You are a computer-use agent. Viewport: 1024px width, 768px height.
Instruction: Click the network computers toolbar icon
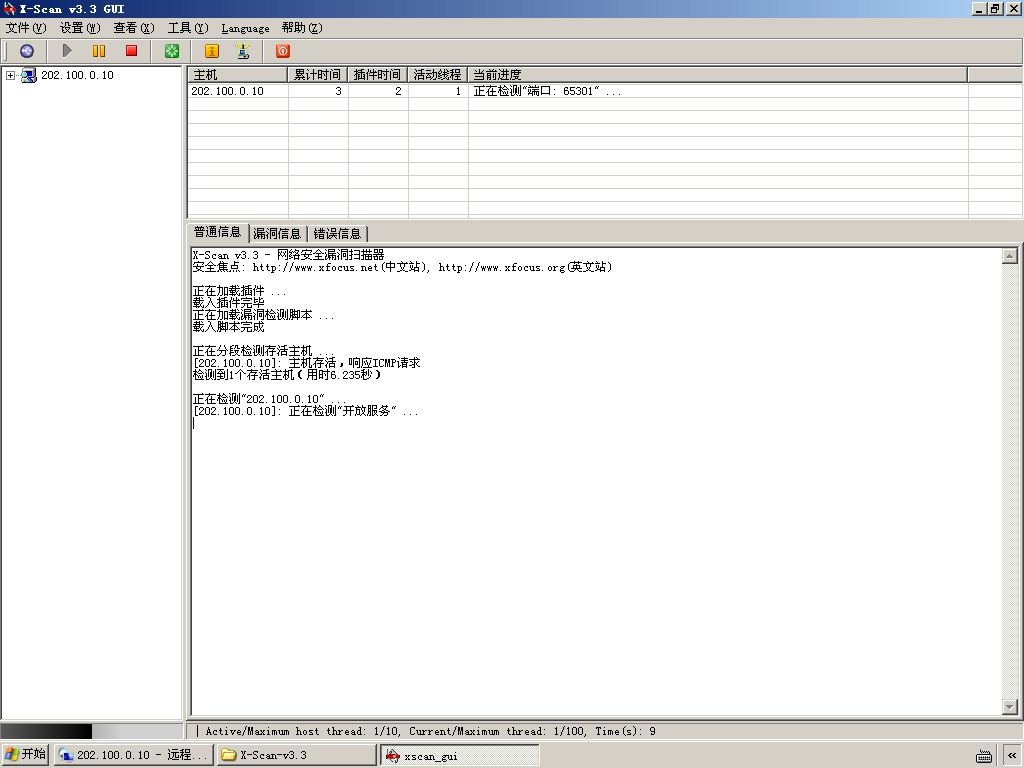243,51
